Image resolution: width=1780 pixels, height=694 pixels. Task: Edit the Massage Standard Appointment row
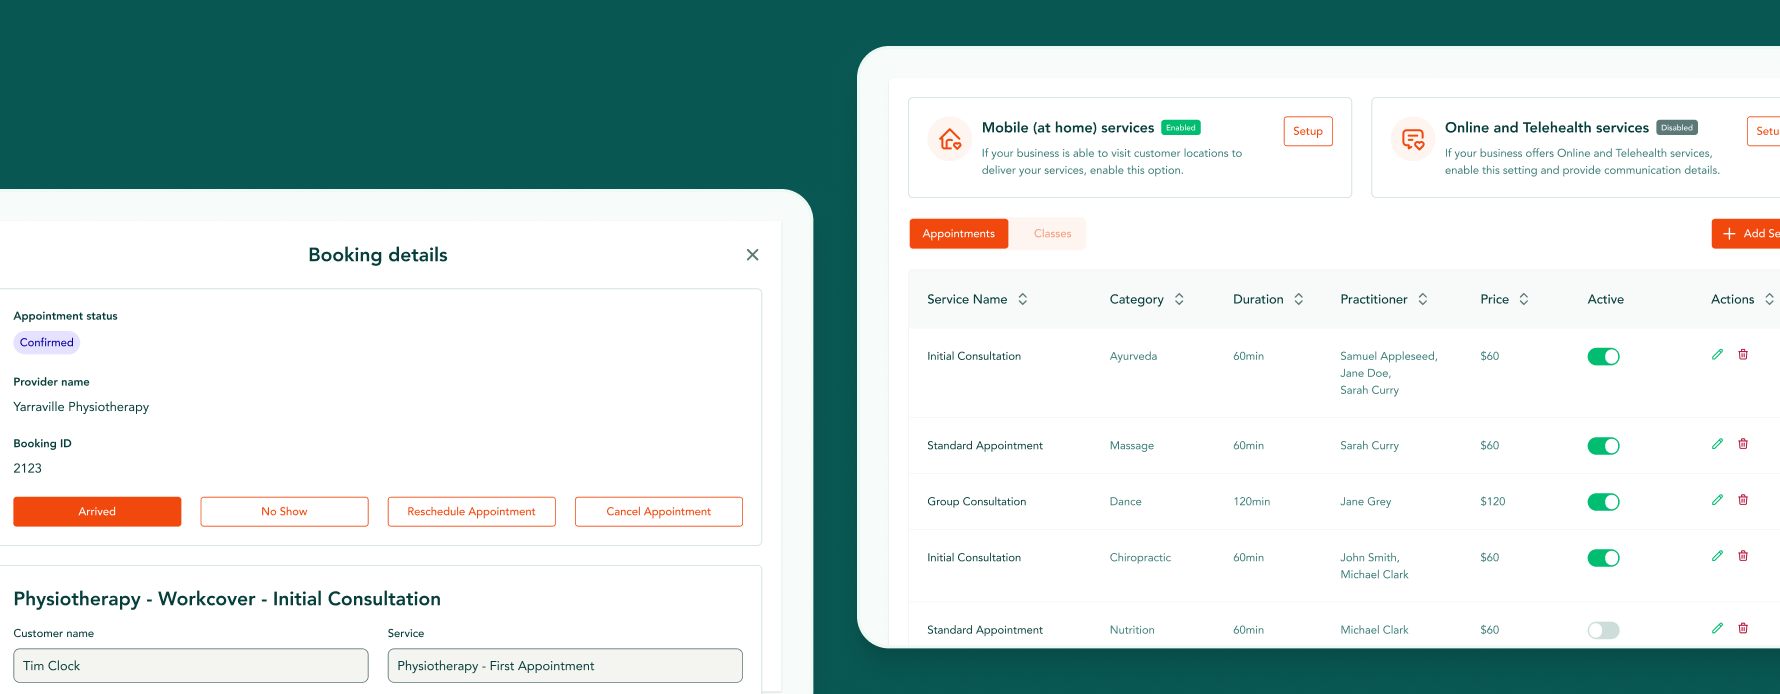click(x=1717, y=444)
